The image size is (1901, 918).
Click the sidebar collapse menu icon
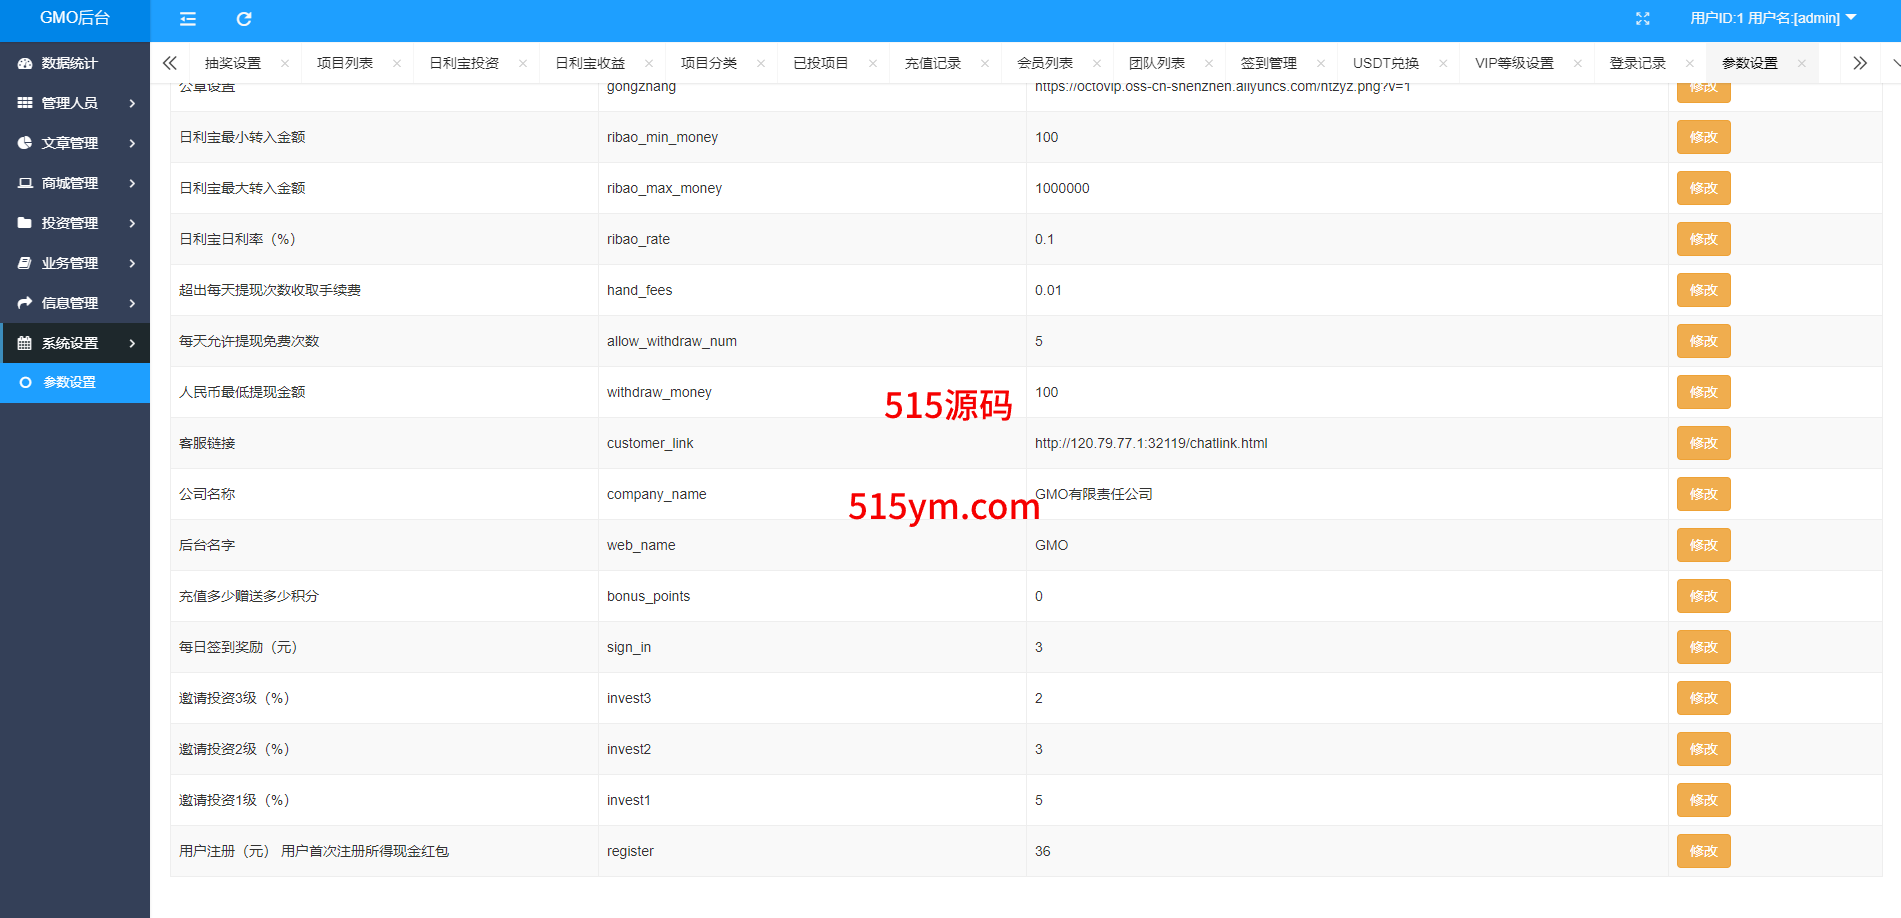[x=188, y=19]
